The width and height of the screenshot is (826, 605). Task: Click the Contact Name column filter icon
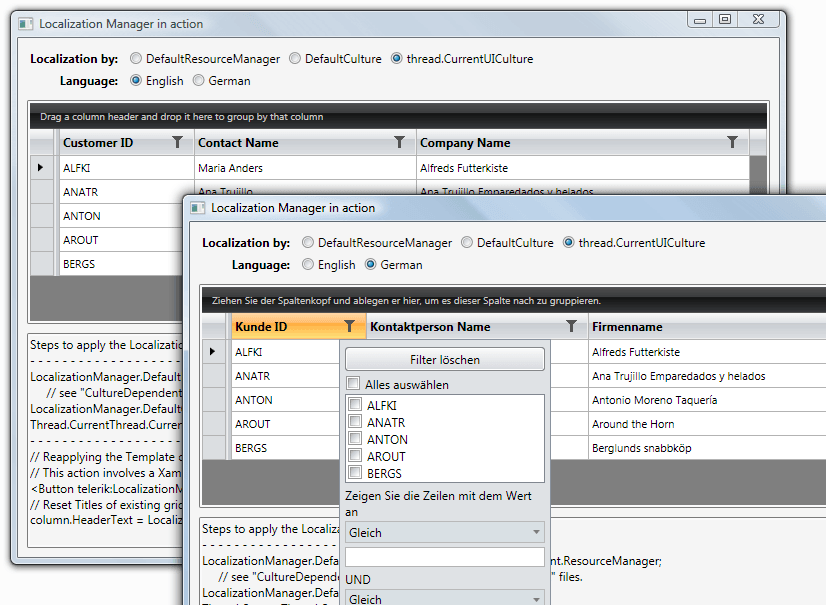pyautogui.click(x=400, y=143)
